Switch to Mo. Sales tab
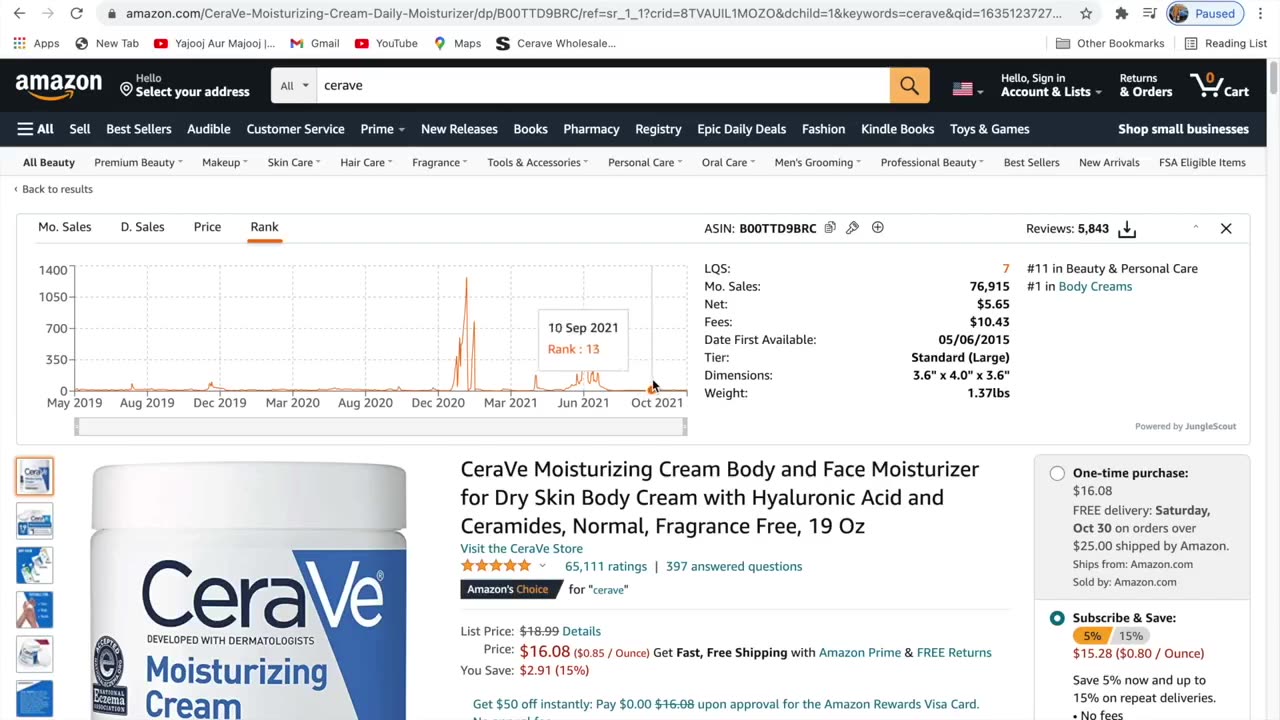 (x=65, y=227)
